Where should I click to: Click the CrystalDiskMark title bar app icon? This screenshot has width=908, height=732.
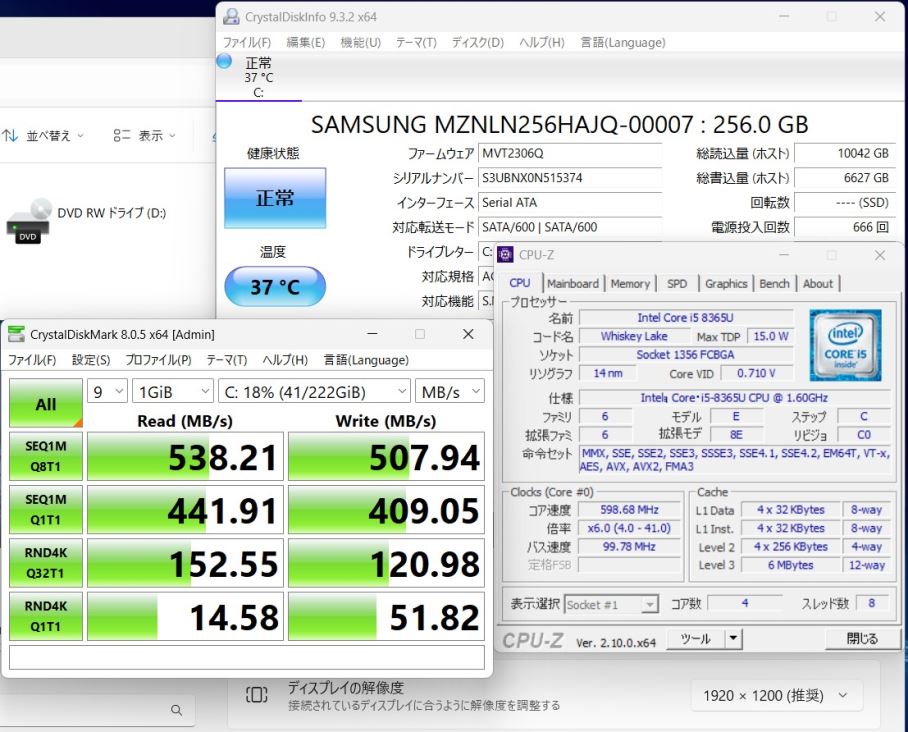point(16,334)
